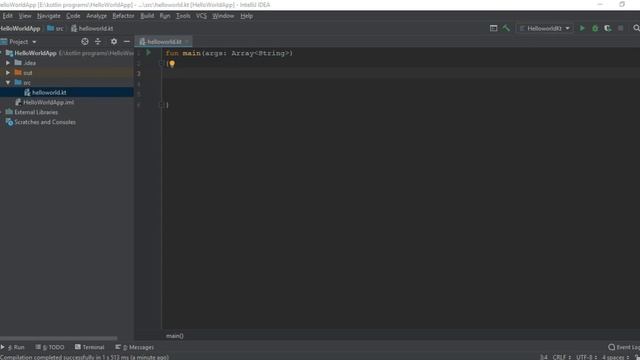Screen dimensions: 640x360
Task: Open the Run menu
Action: pos(165,16)
